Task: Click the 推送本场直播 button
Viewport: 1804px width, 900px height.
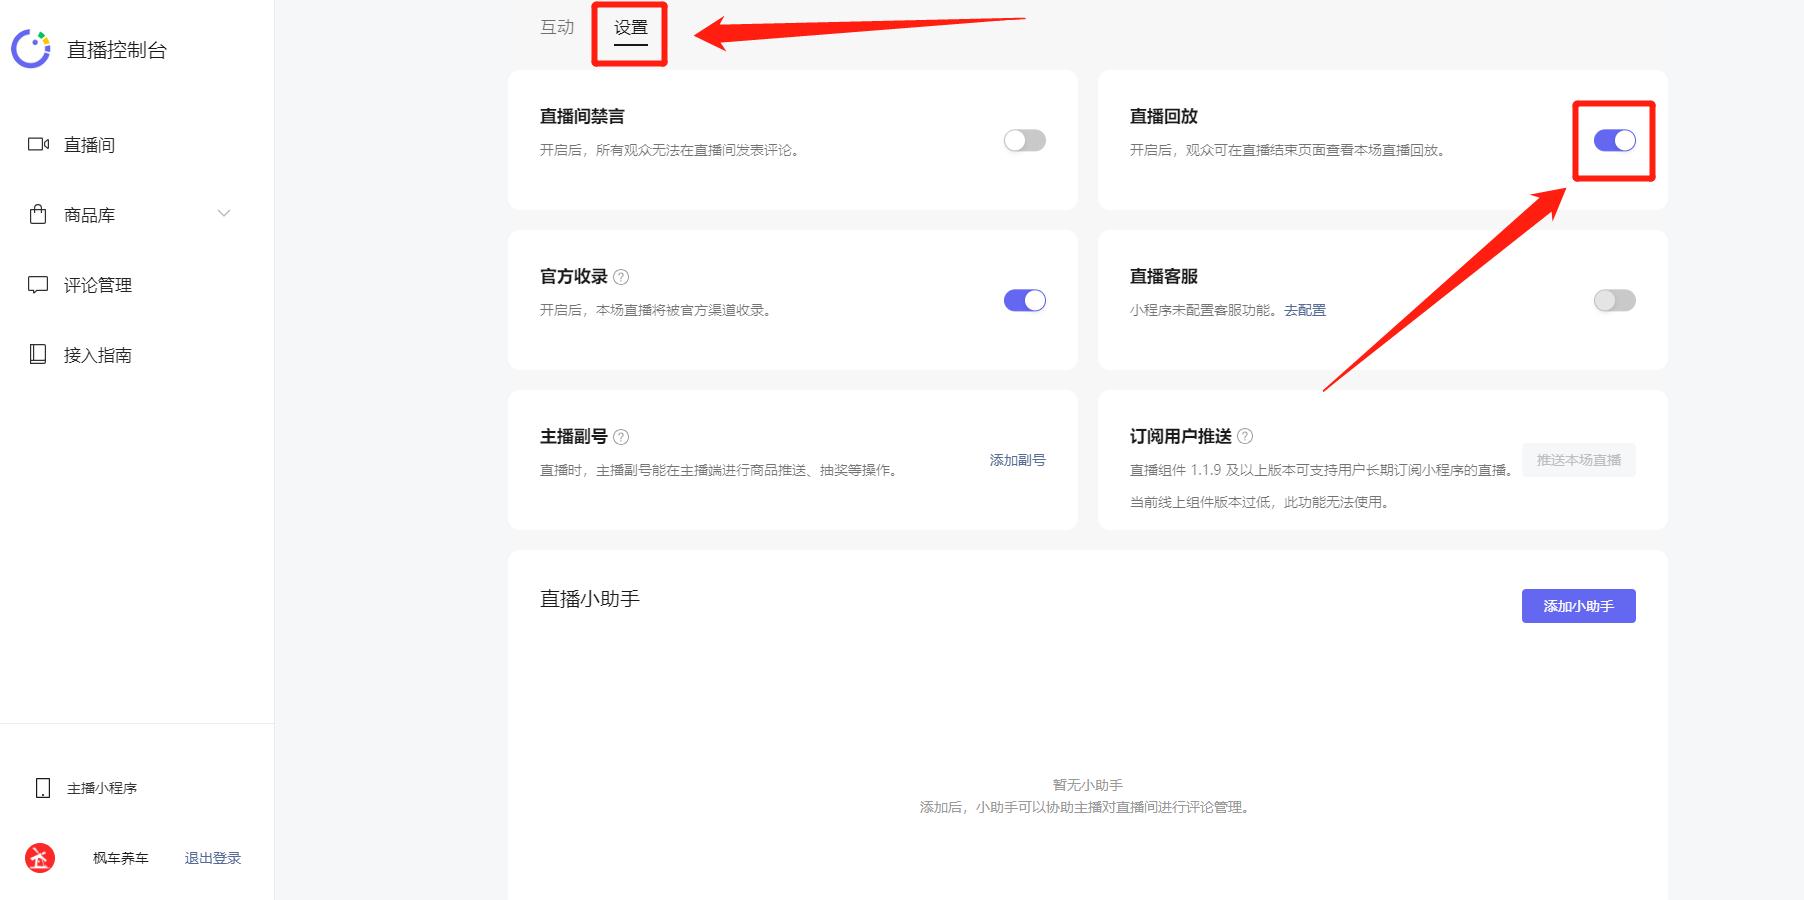Action: pos(1578,460)
